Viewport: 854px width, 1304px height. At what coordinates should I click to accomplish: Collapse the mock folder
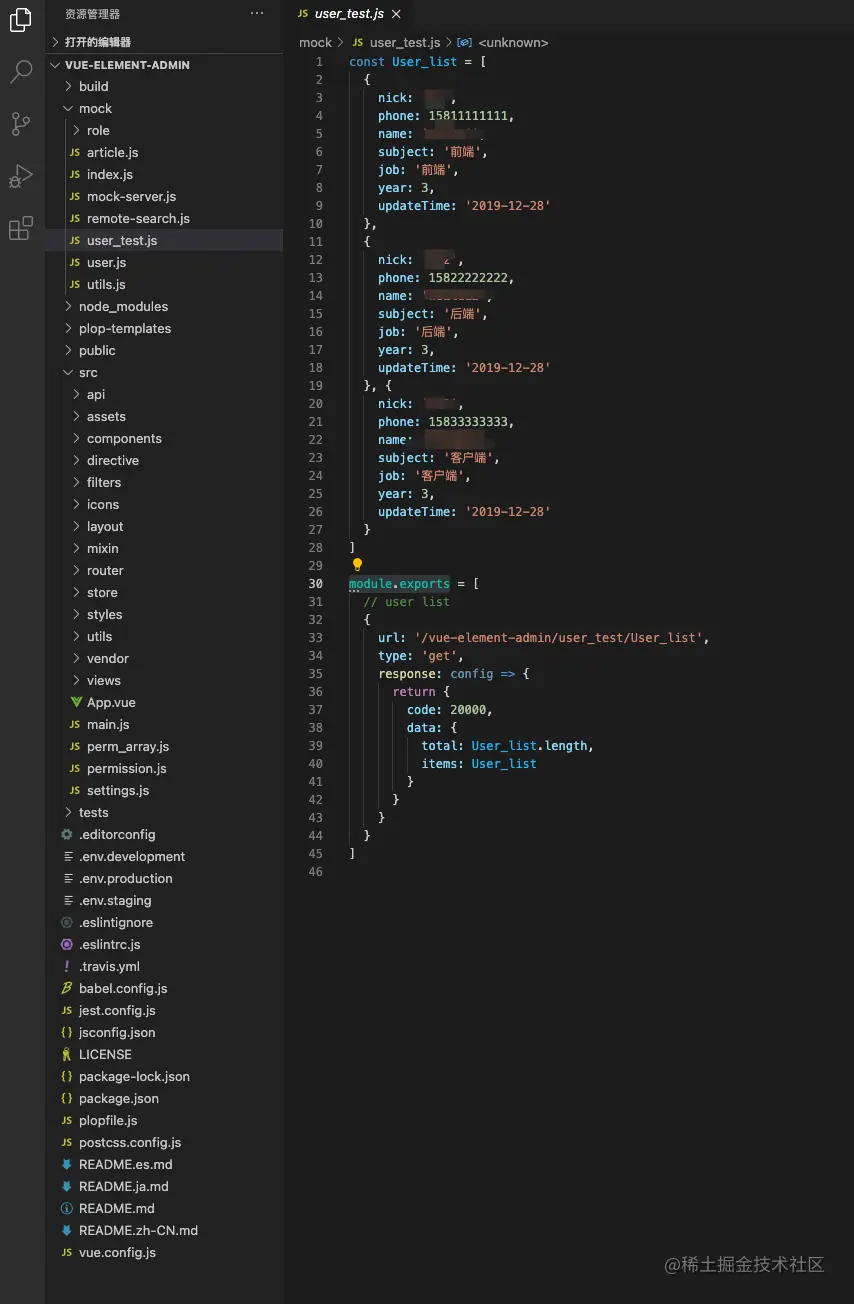[x=95, y=109]
